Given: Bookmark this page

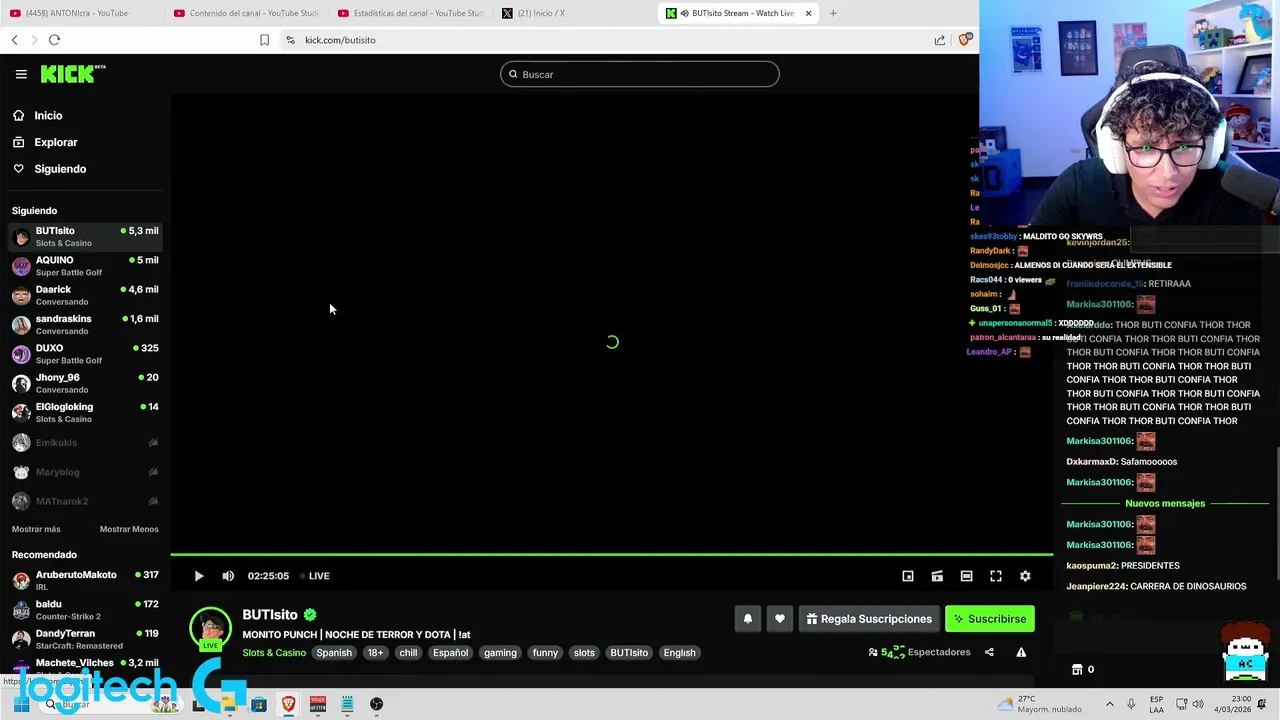Looking at the screenshot, I should [x=264, y=40].
